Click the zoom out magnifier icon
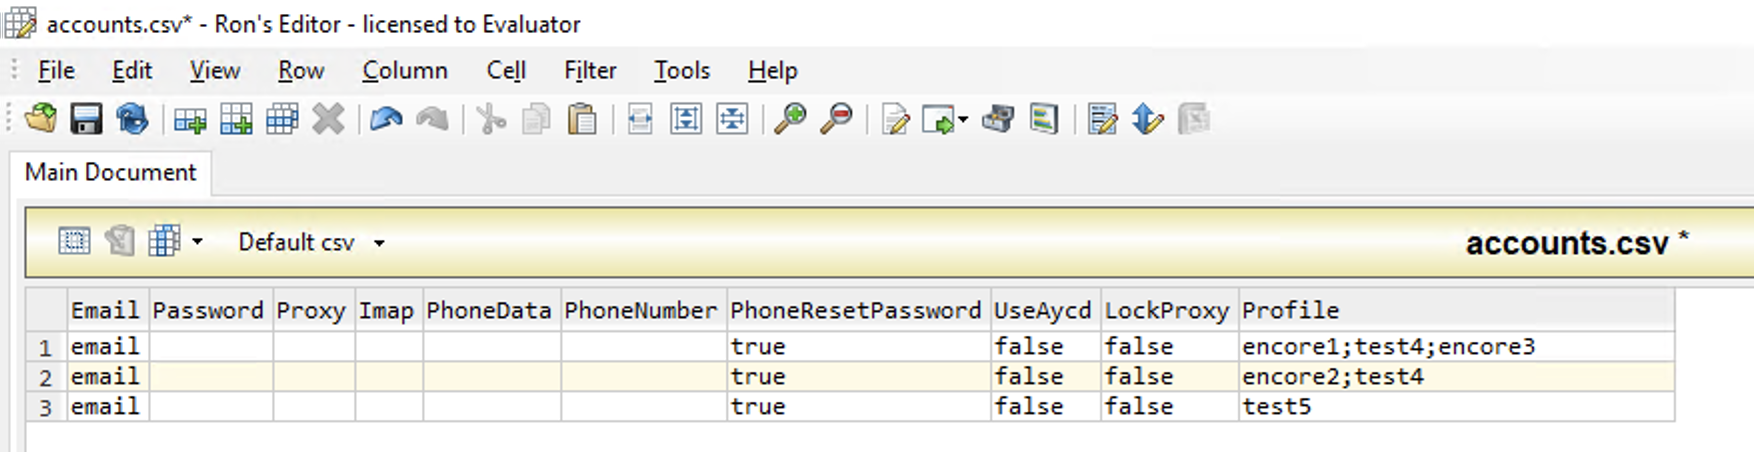The width and height of the screenshot is (1754, 452). click(836, 119)
